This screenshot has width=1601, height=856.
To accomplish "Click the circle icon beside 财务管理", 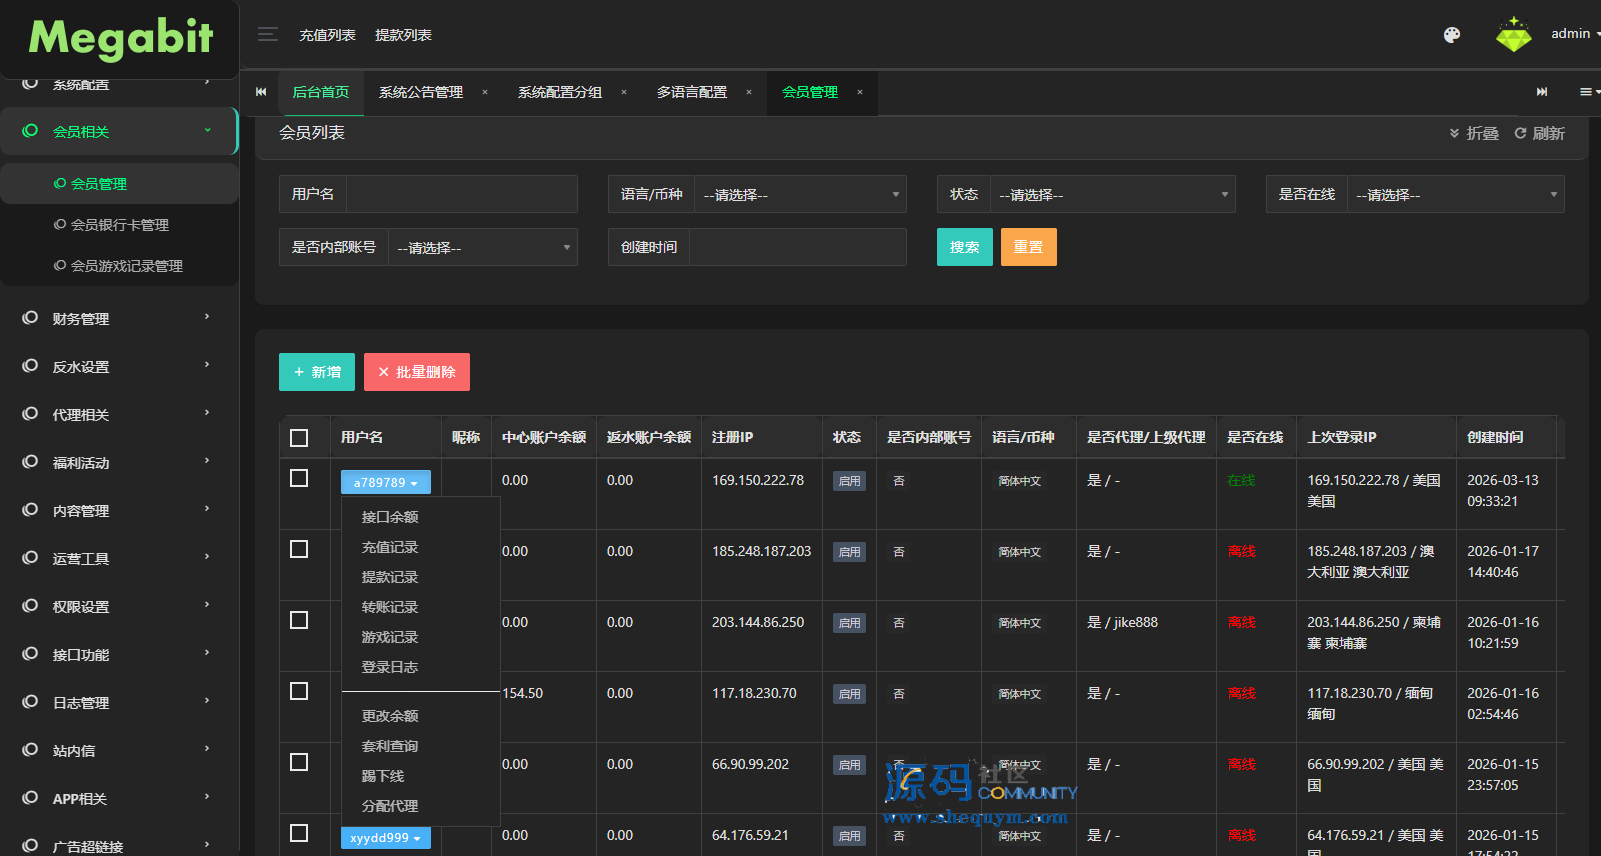I will click(30, 318).
